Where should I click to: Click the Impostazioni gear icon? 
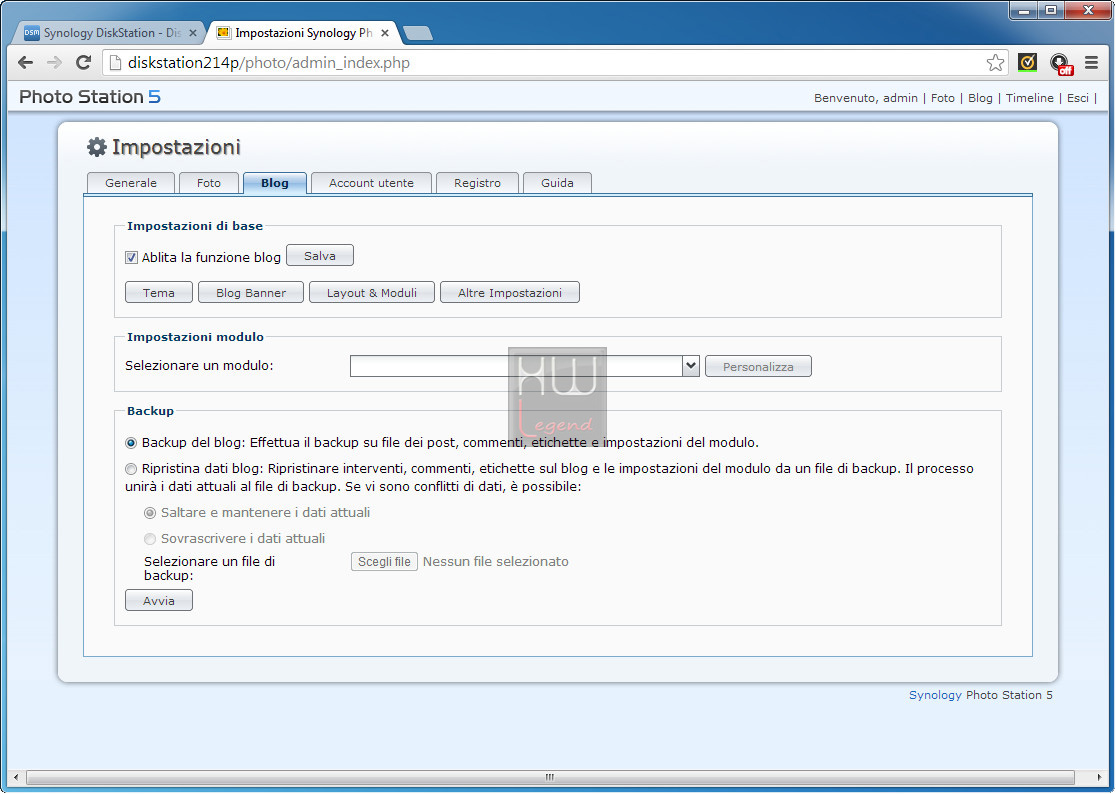pos(97,147)
